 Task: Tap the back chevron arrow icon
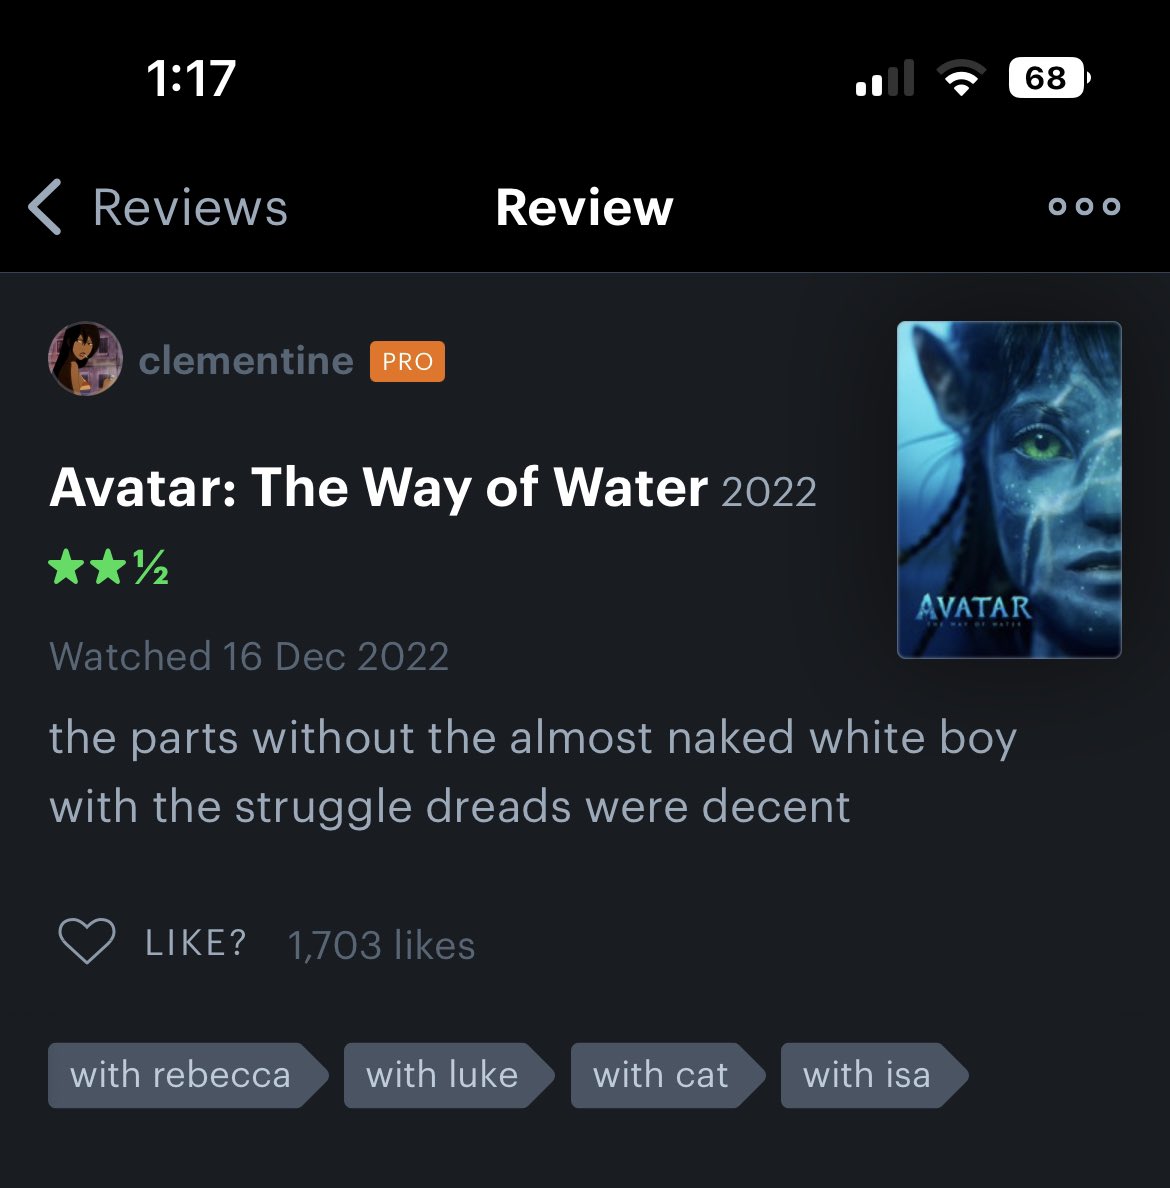(45, 207)
